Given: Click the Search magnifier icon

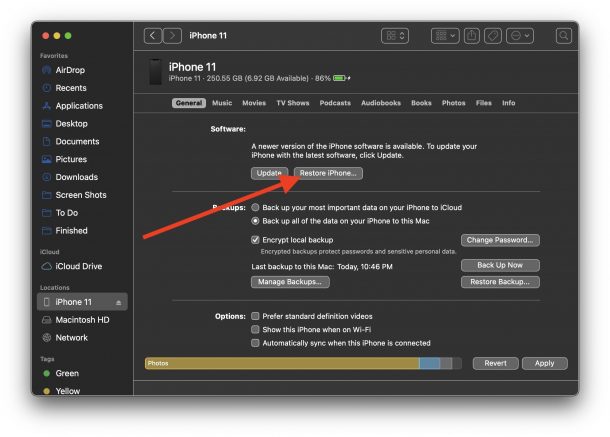Looking at the screenshot, I should coord(563,36).
